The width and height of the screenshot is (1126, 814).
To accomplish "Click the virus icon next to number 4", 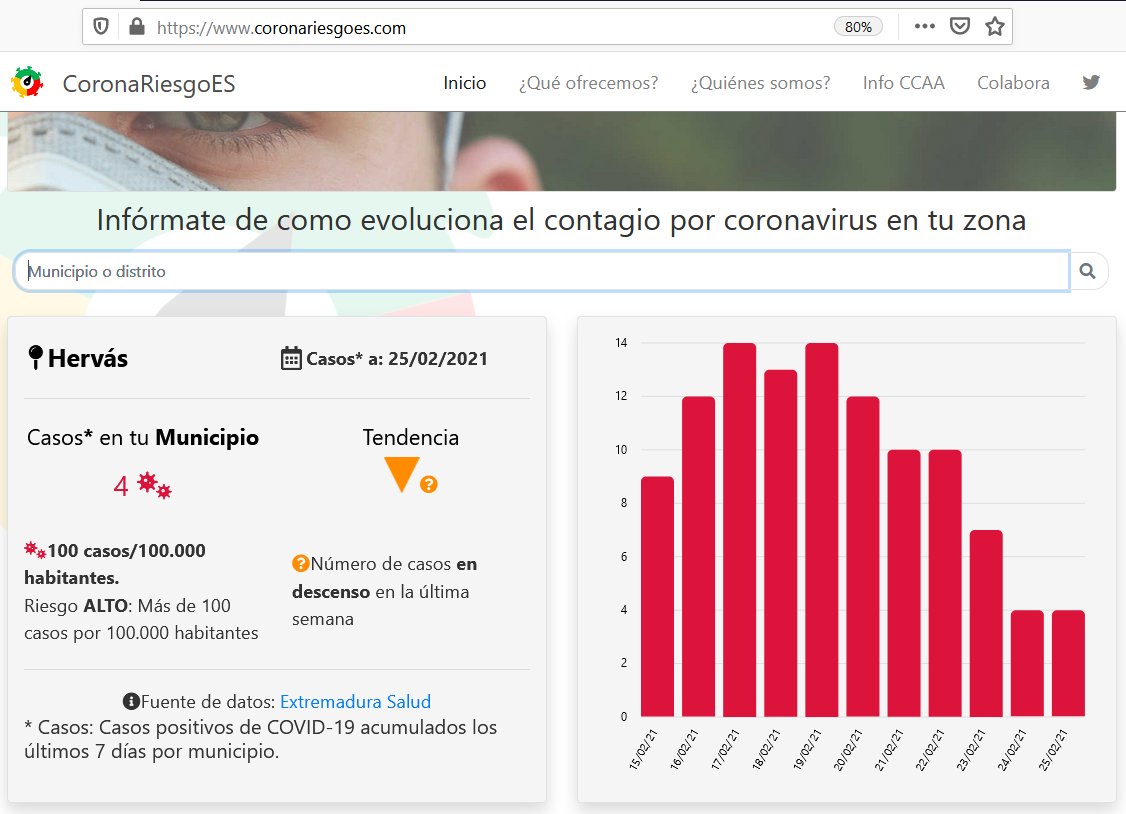I will click(154, 485).
